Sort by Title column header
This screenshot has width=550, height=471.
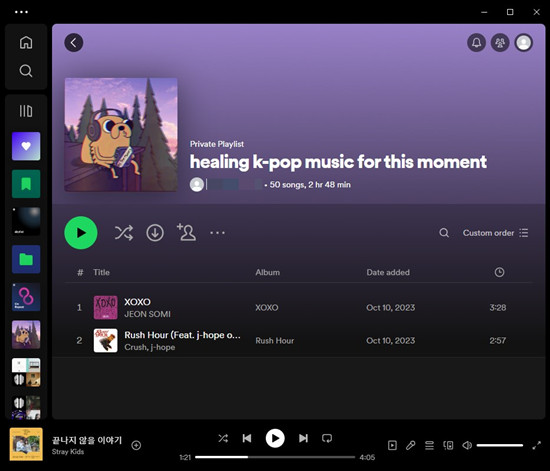click(101, 272)
